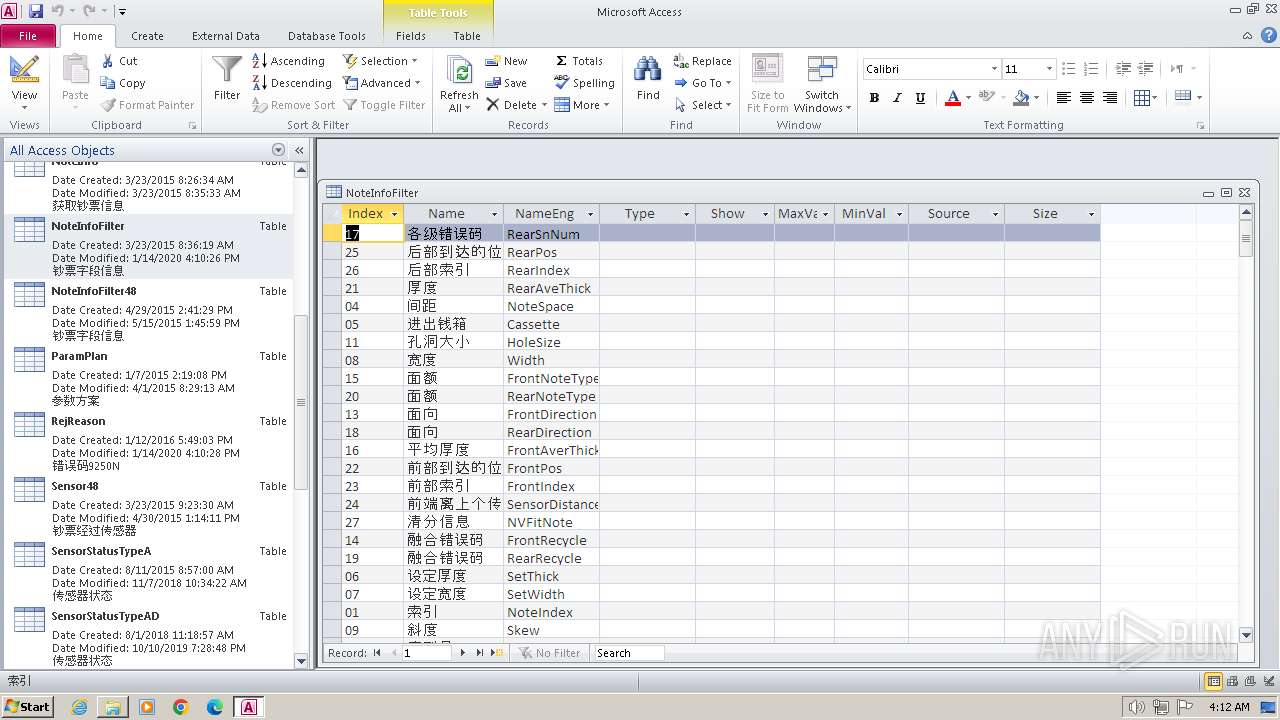Sort Ascending A to Z

point(289,61)
